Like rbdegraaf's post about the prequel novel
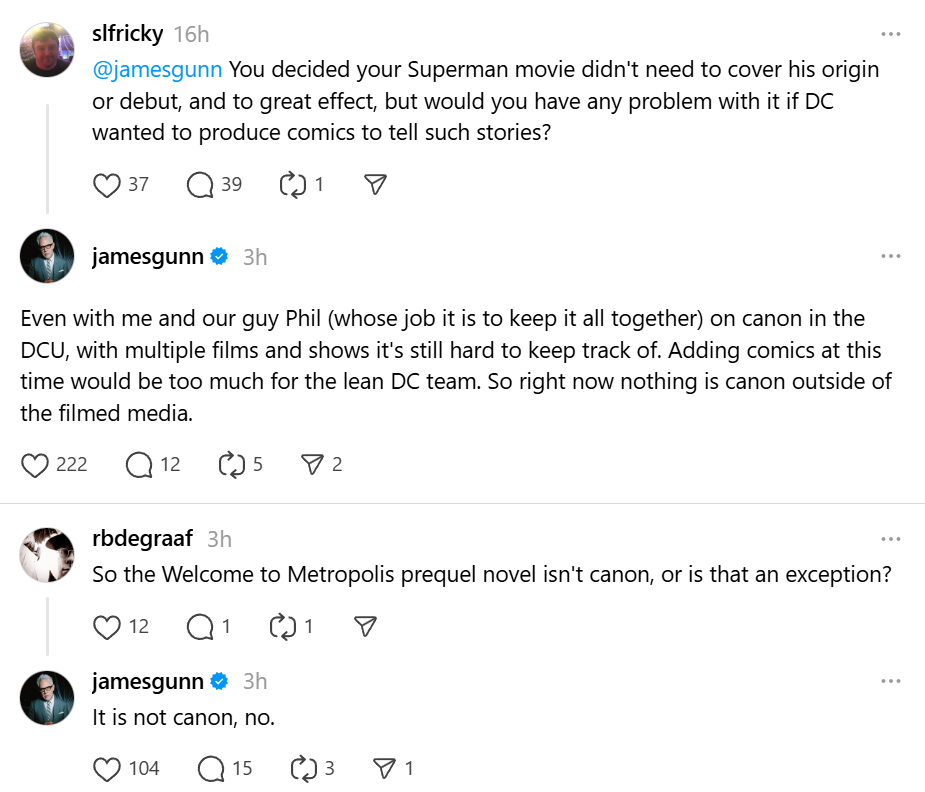This screenshot has height=792, width=925. (106, 627)
